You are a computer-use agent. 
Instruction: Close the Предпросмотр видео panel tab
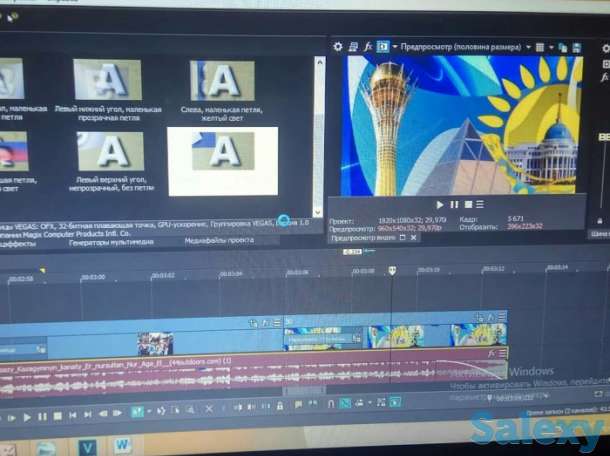(x=414, y=237)
